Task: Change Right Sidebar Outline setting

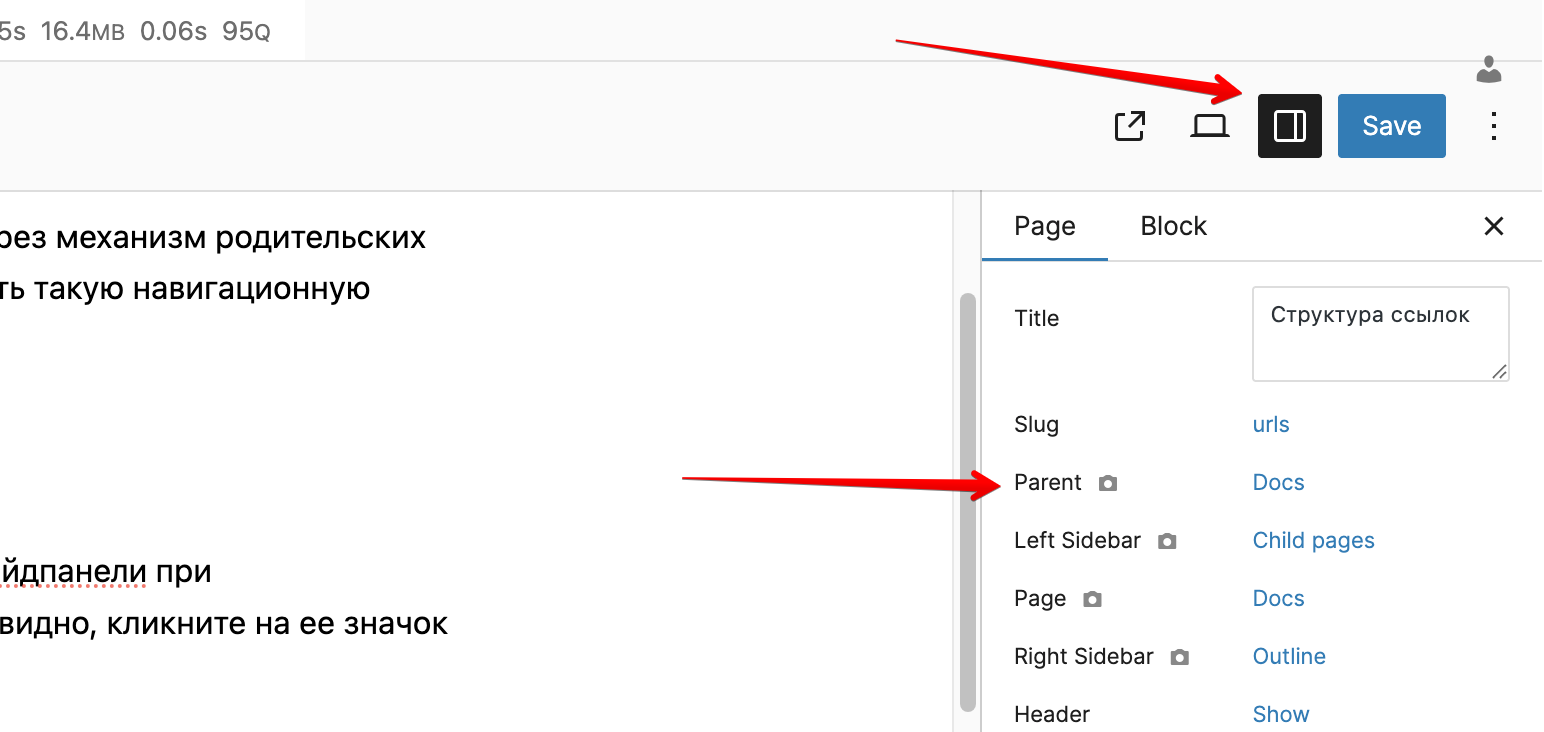Action: pos(1289,656)
